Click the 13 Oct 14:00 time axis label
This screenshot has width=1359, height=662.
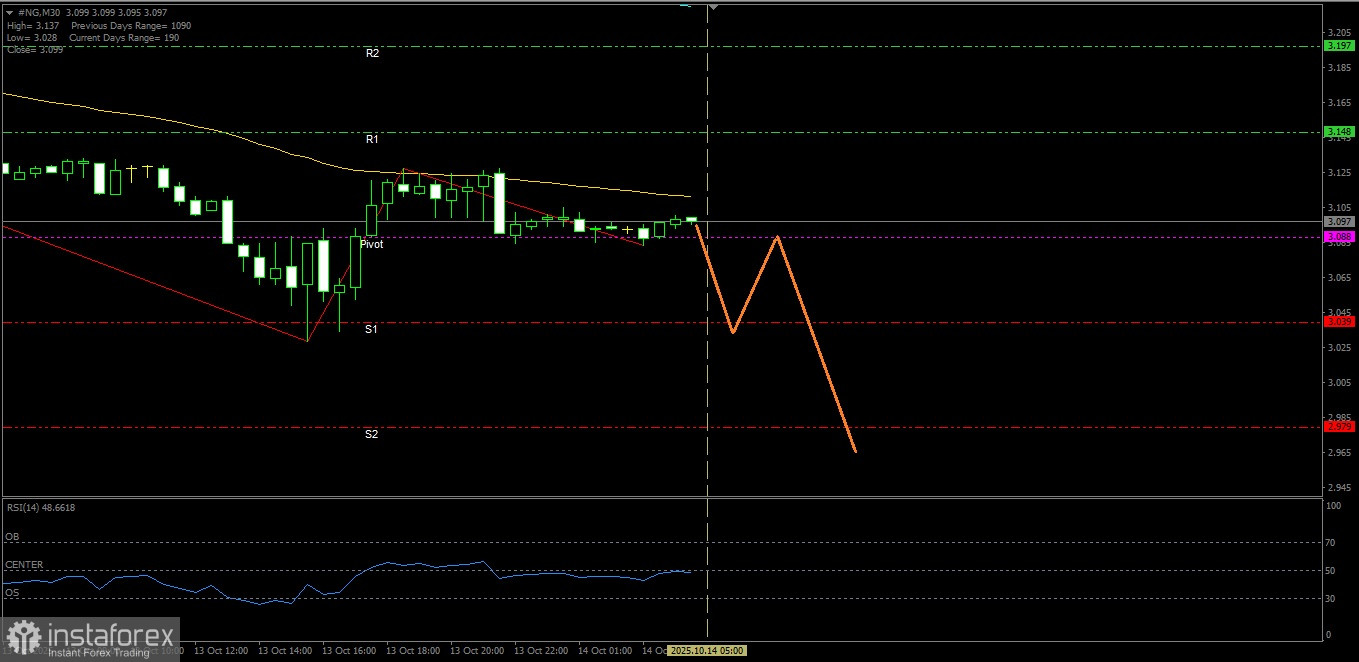point(284,651)
